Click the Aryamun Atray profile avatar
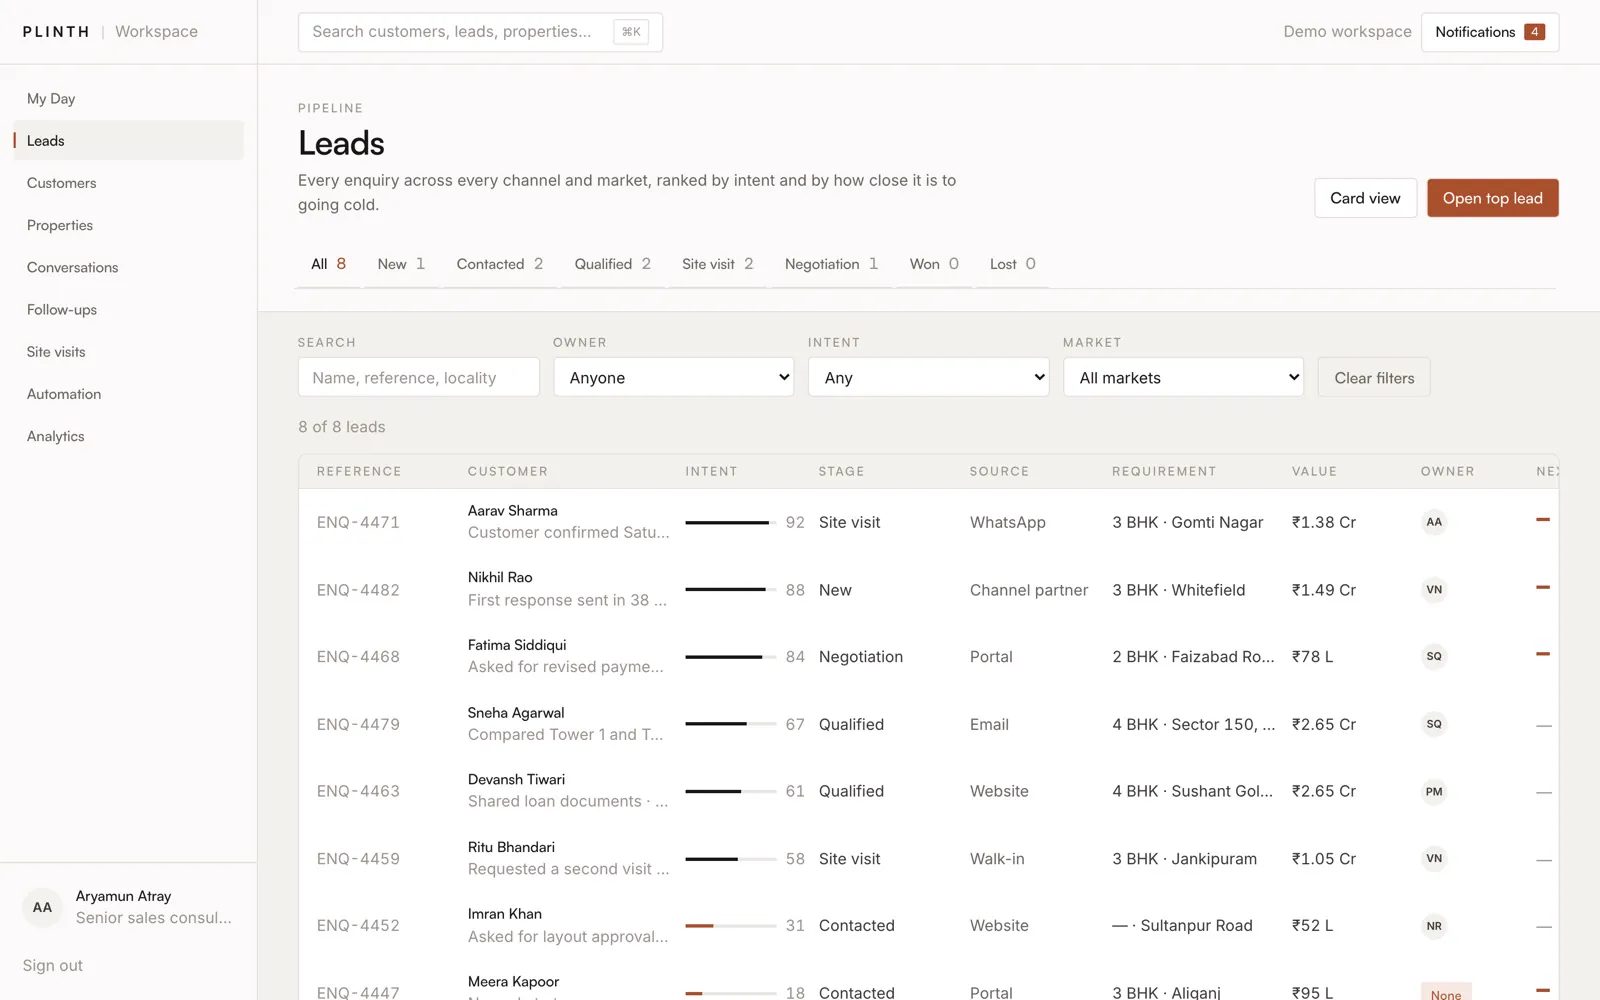The height and width of the screenshot is (1000, 1600). 42,907
